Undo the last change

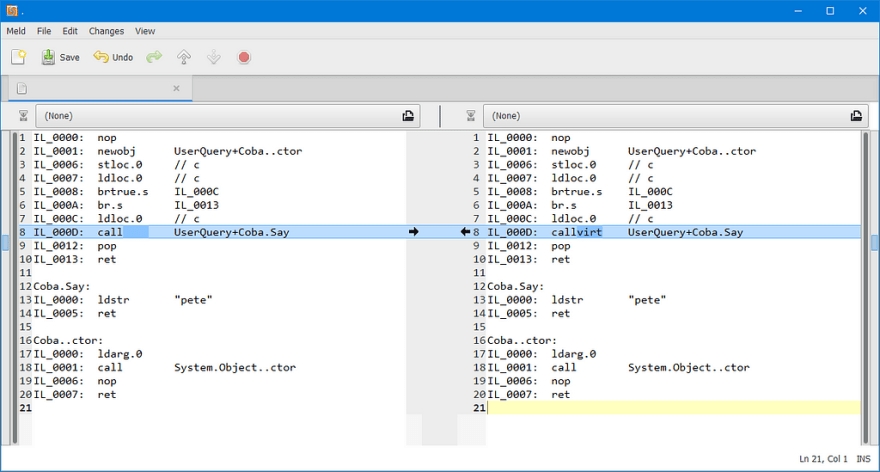(113, 57)
